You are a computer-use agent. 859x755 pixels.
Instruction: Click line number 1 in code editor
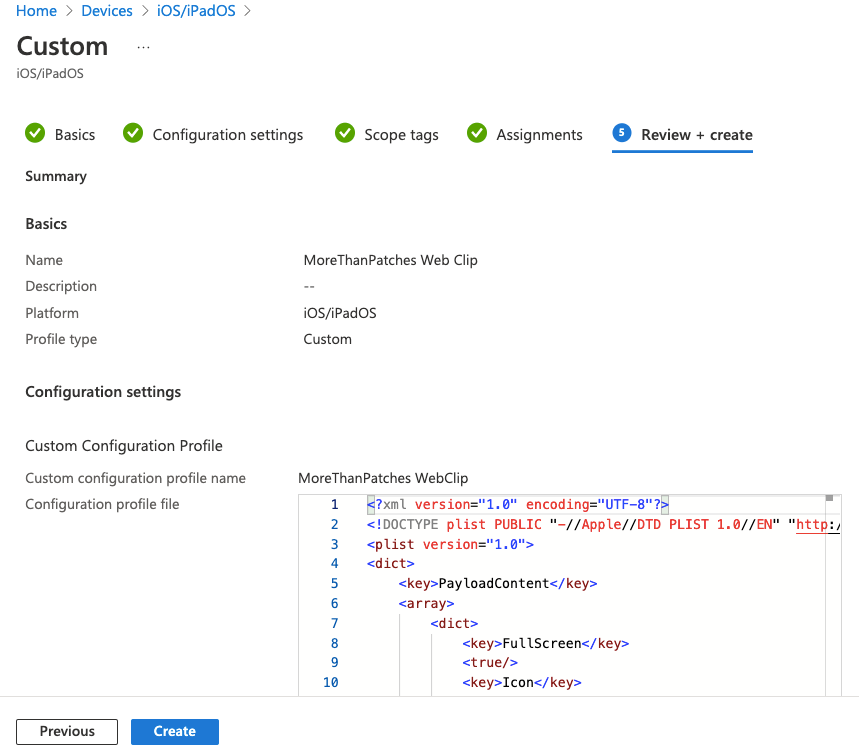(x=334, y=505)
